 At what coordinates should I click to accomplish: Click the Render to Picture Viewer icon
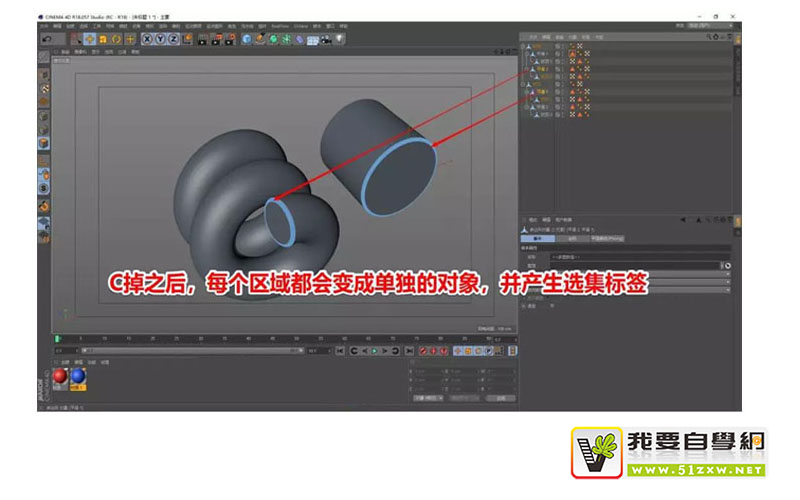tap(215, 39)
